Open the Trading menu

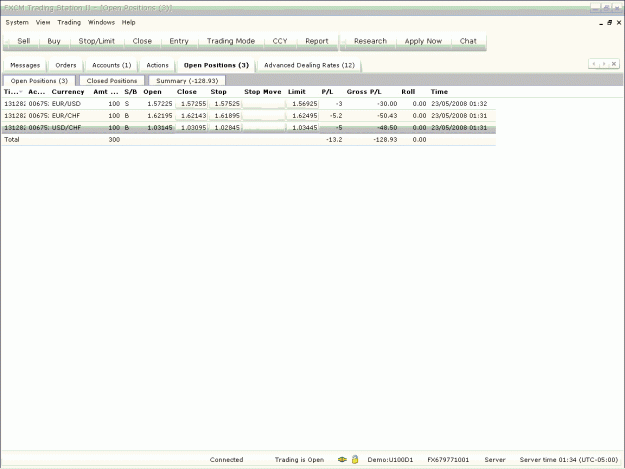[69, 22]
